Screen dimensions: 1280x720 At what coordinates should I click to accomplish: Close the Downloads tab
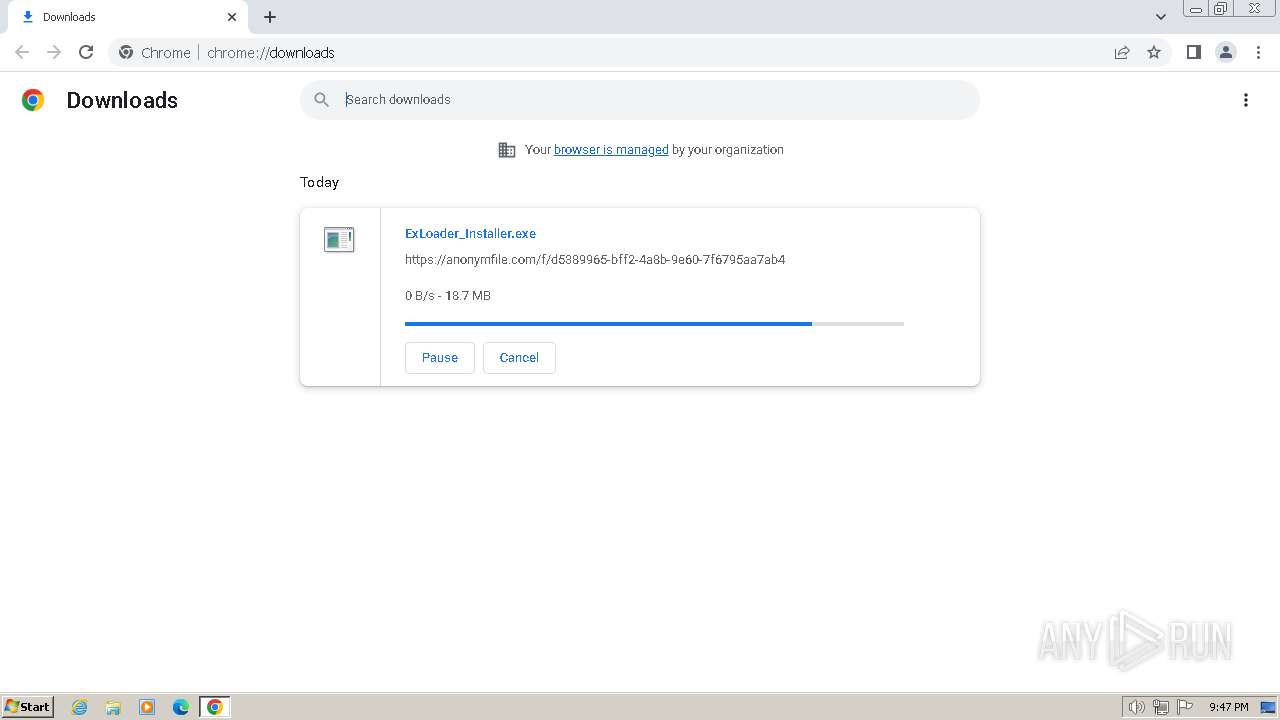tap(232, 17)
